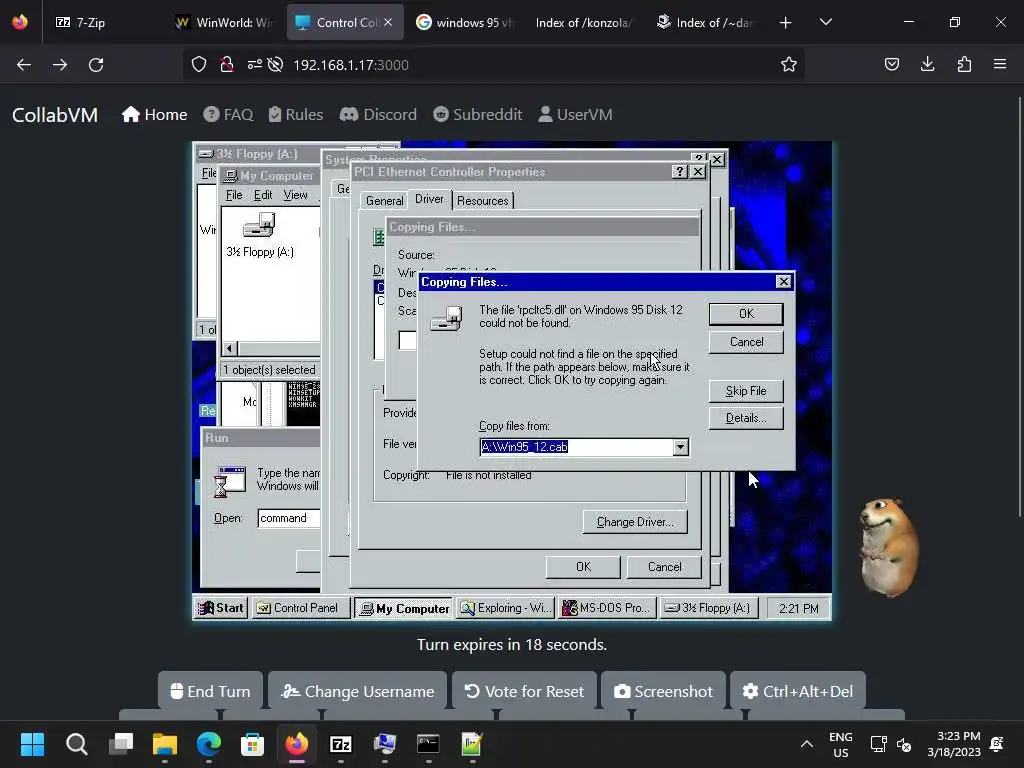Select the 3½ Floppy (A:) drive icon
The image size is (1024, 768).
point(259,236)
